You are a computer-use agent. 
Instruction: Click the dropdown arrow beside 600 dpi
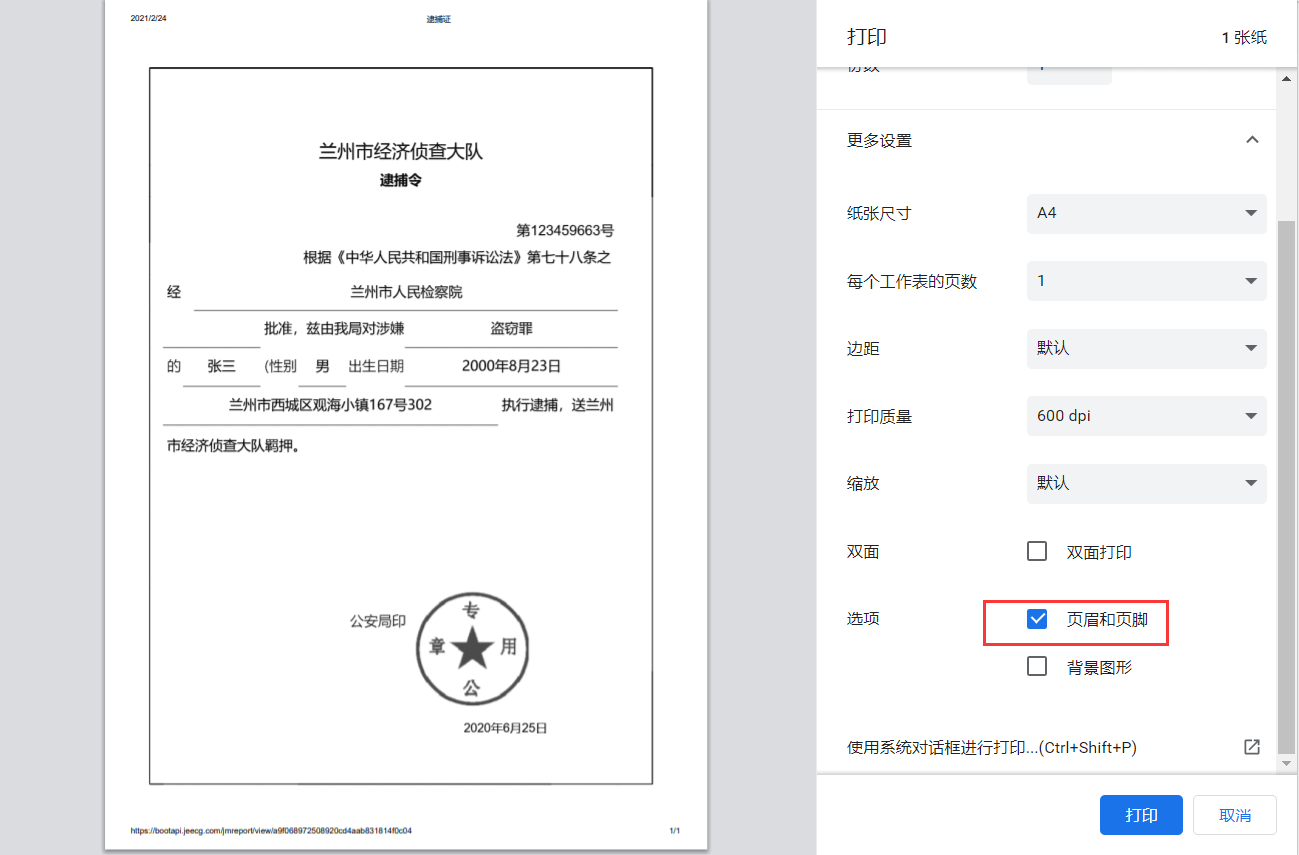tap(1250, 416)
